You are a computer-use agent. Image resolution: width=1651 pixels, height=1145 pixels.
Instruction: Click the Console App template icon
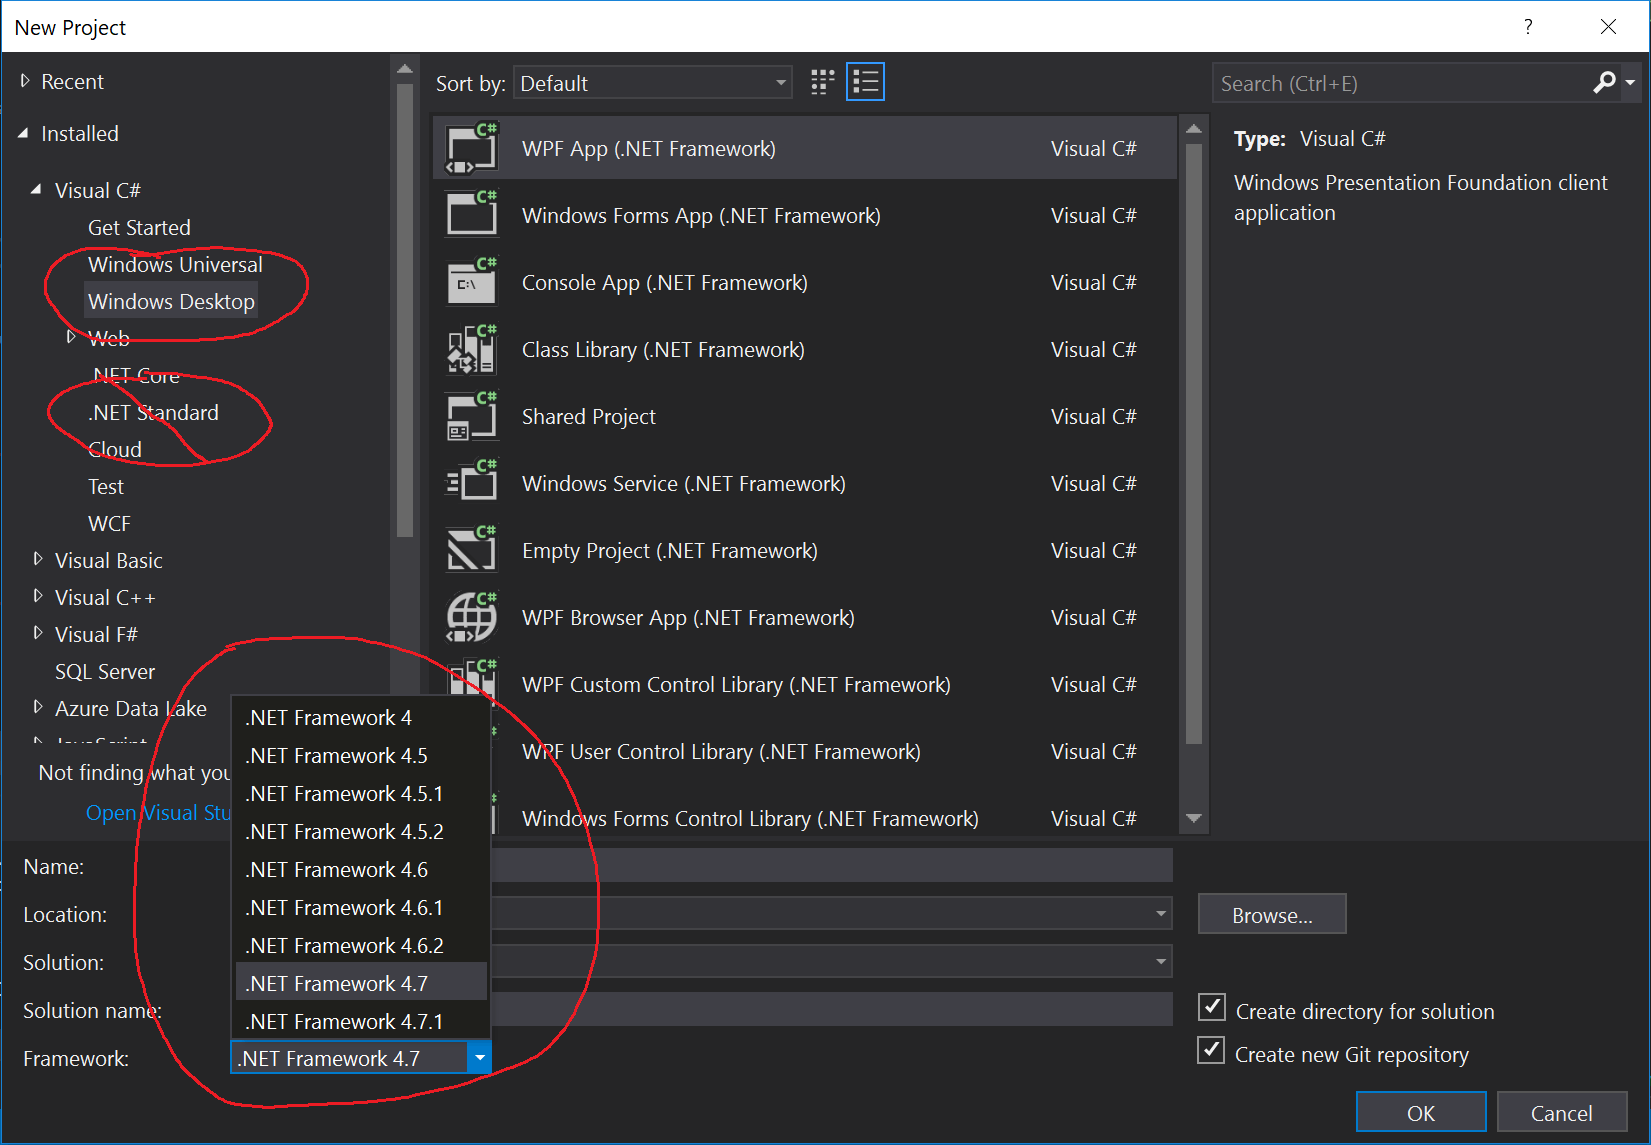click(471, 282)
